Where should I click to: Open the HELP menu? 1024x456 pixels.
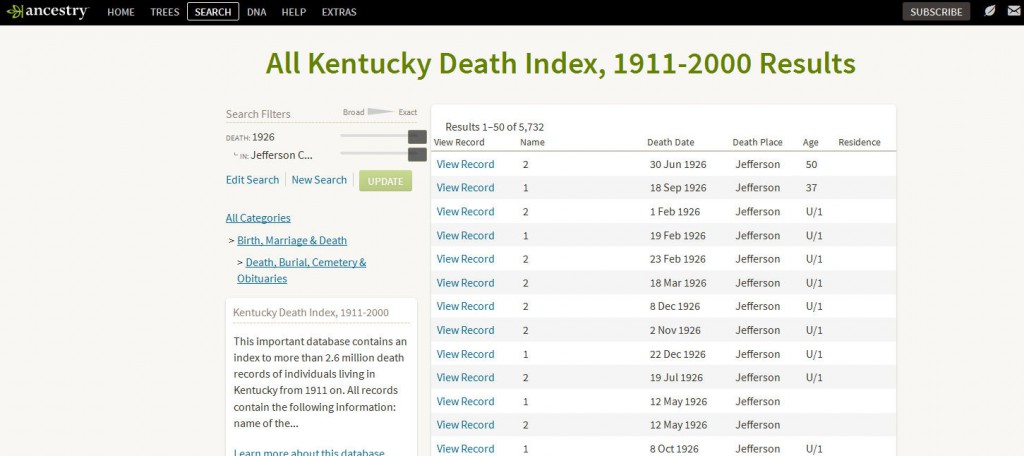(x=294, y=12)
